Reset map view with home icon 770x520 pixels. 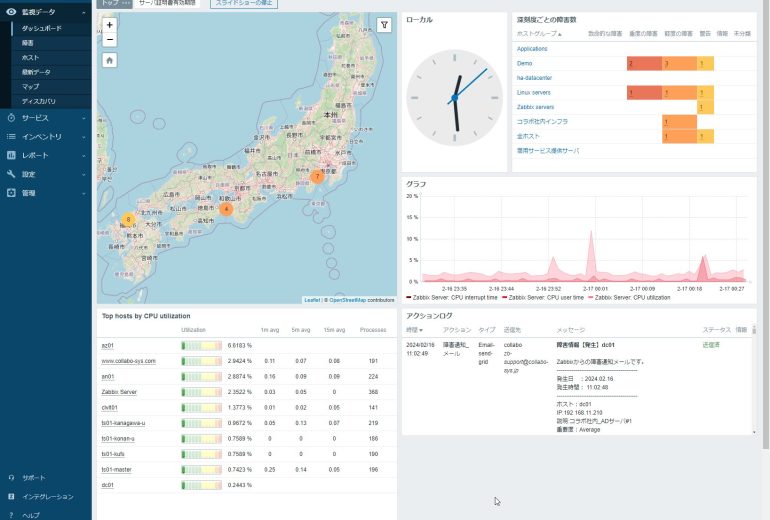[x=110, y=60]
